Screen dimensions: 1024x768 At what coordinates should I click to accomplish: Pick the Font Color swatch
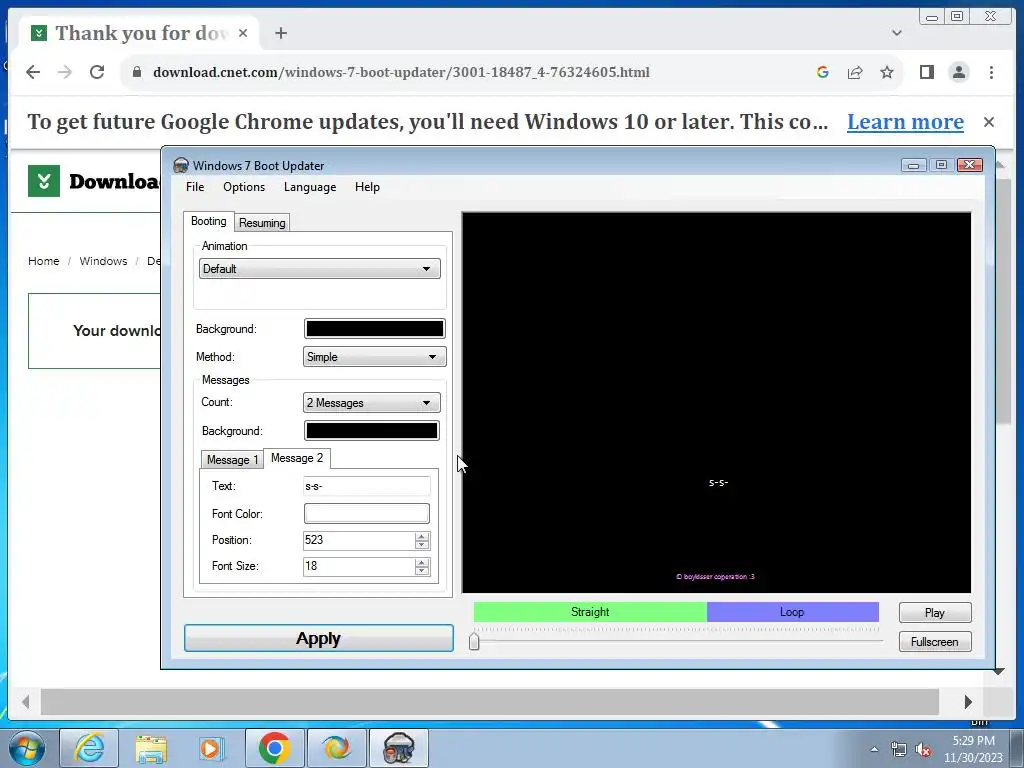(x=366, y=513)
